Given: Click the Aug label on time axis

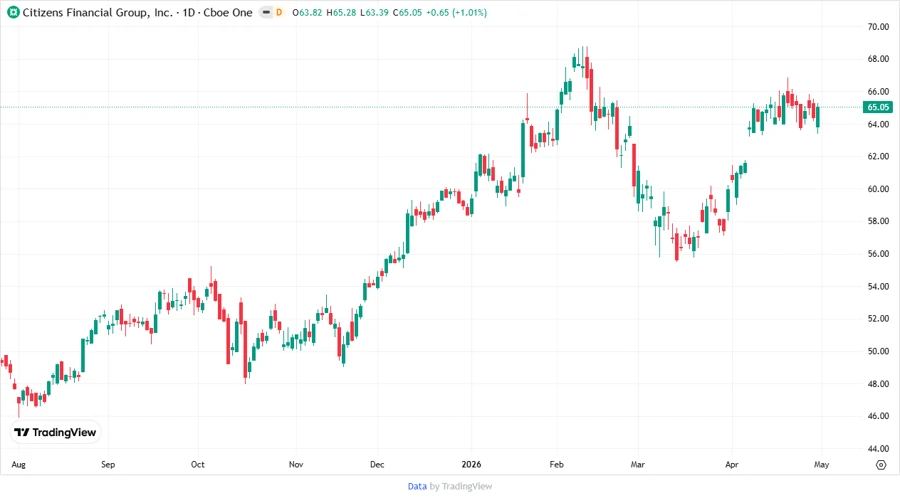Looking at the screenshot, I should click(x=18, y=465).
